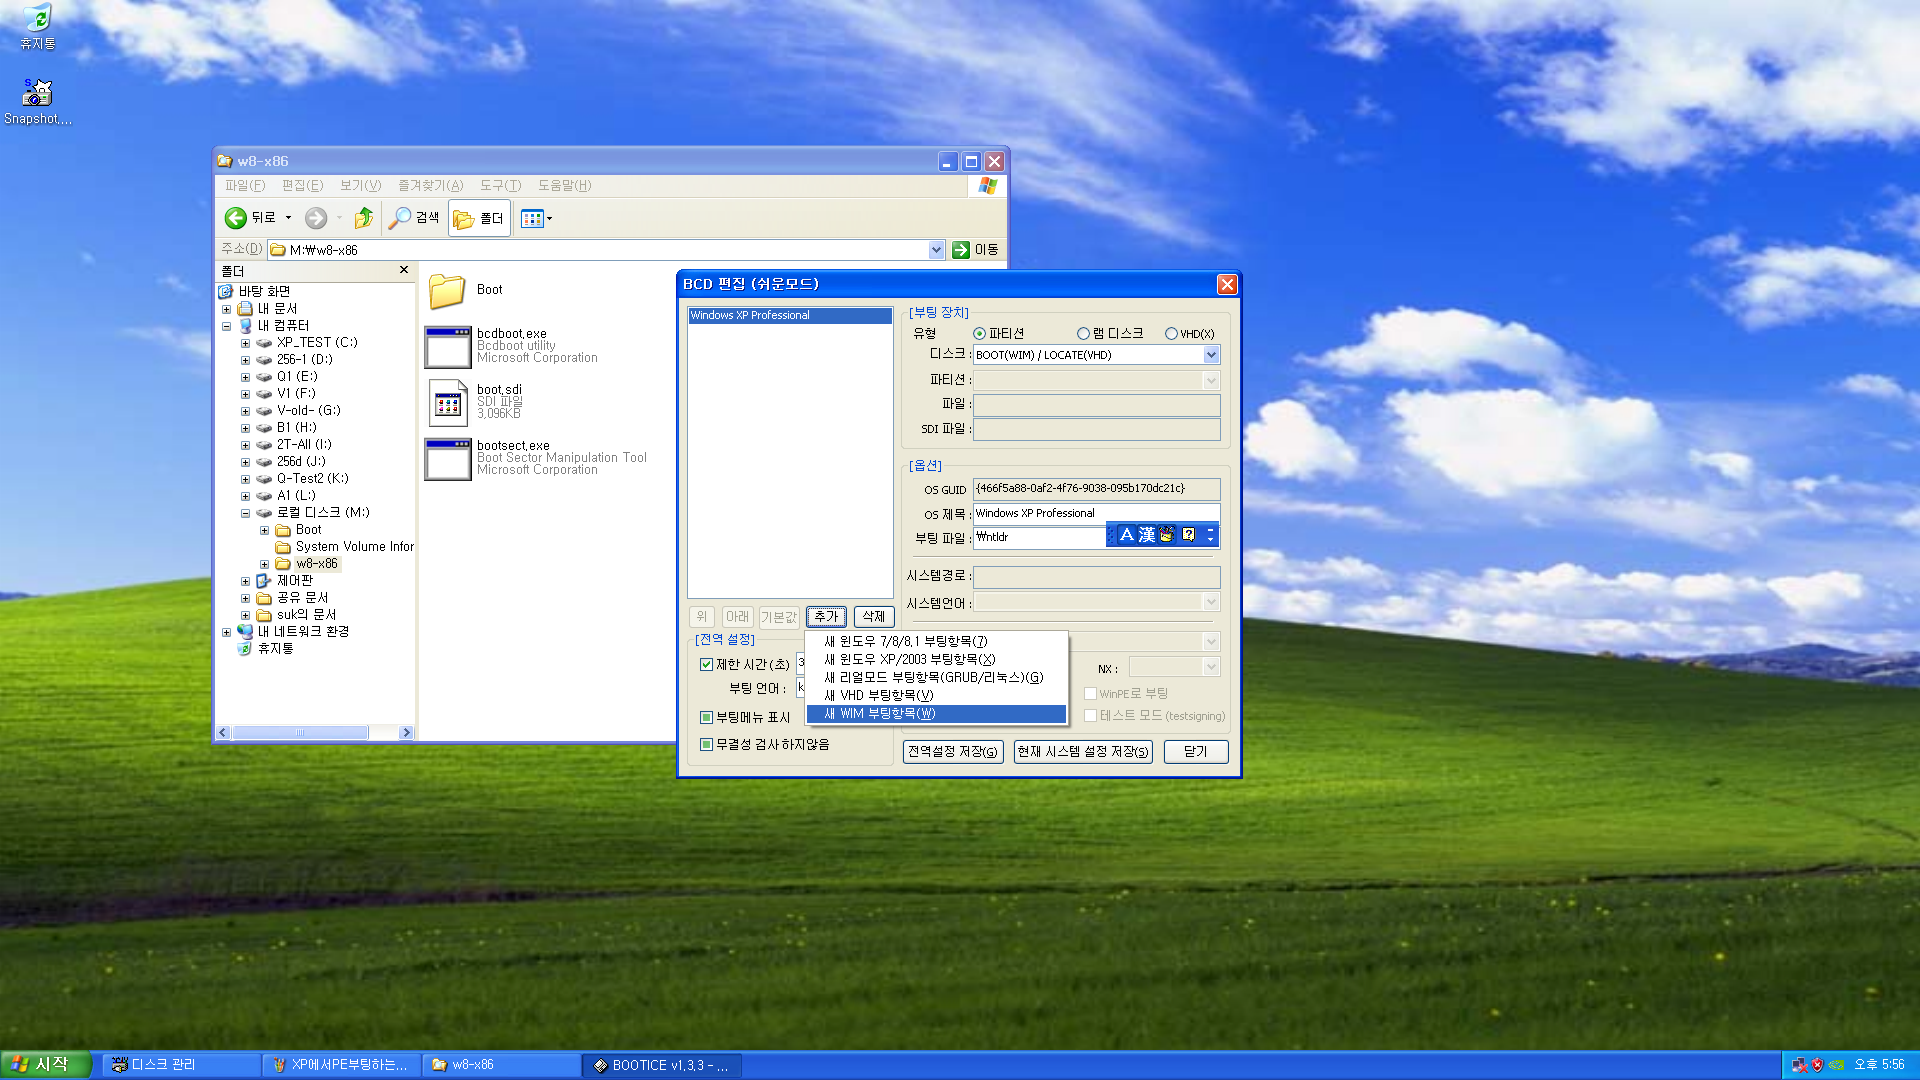Click horizontal scrollbar in Folders pane
The image size is (1920, 1080).
(300, 733)
